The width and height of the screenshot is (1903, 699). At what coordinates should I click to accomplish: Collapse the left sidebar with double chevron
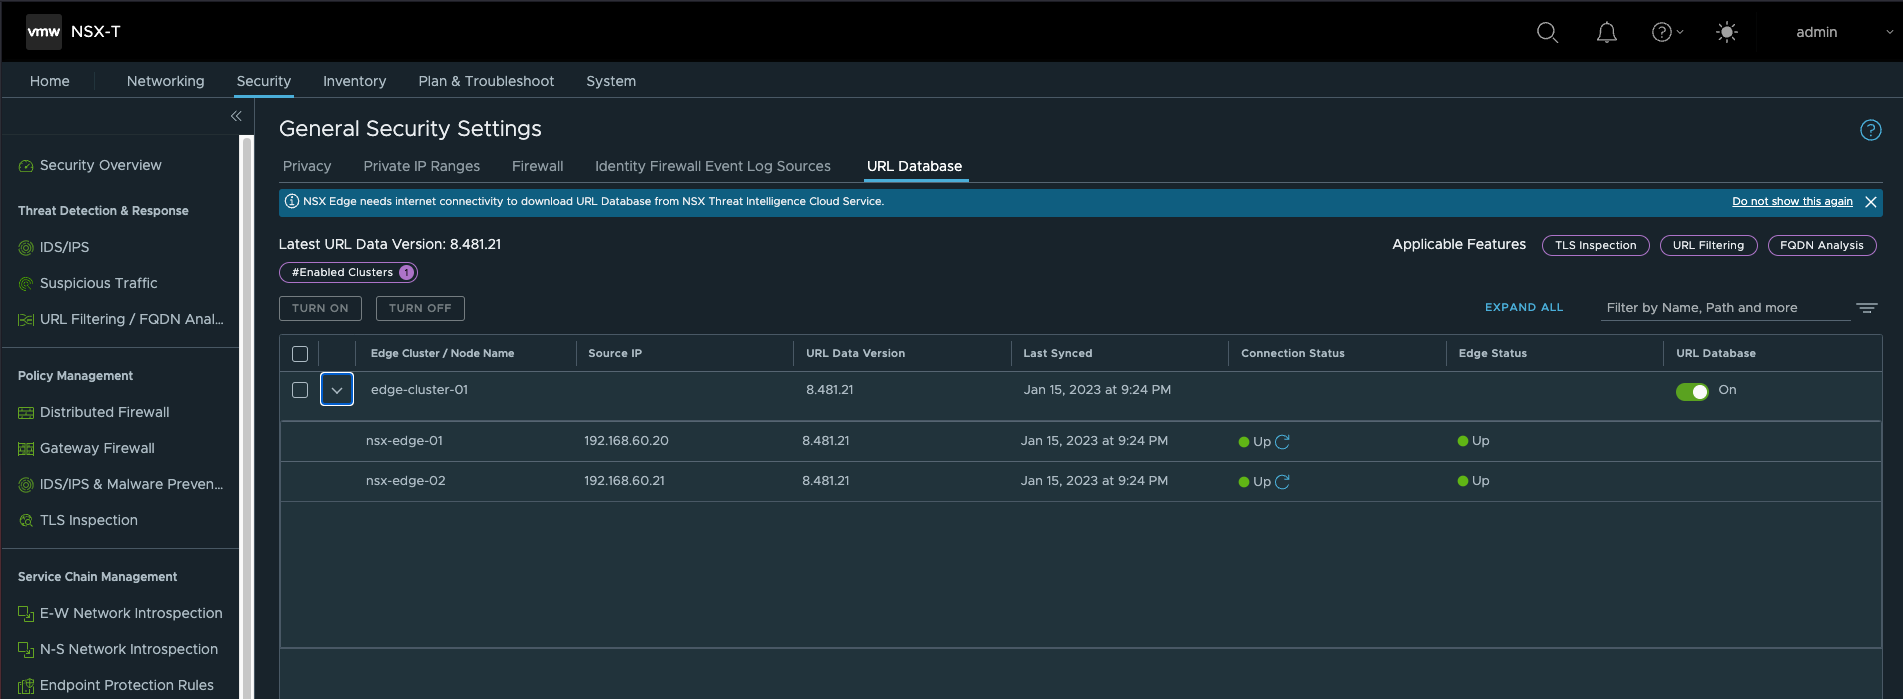pyautogui.click(x=236, y=116)
